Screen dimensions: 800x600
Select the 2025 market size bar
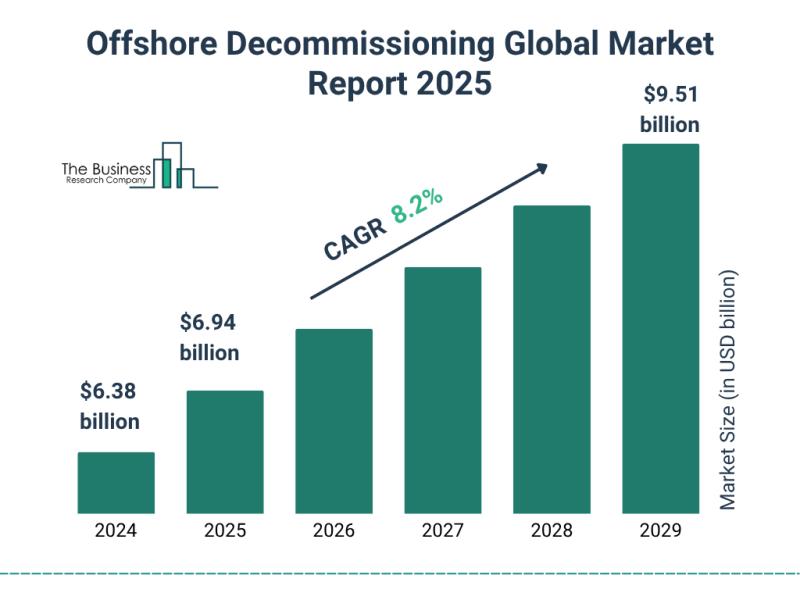[225, 452]
